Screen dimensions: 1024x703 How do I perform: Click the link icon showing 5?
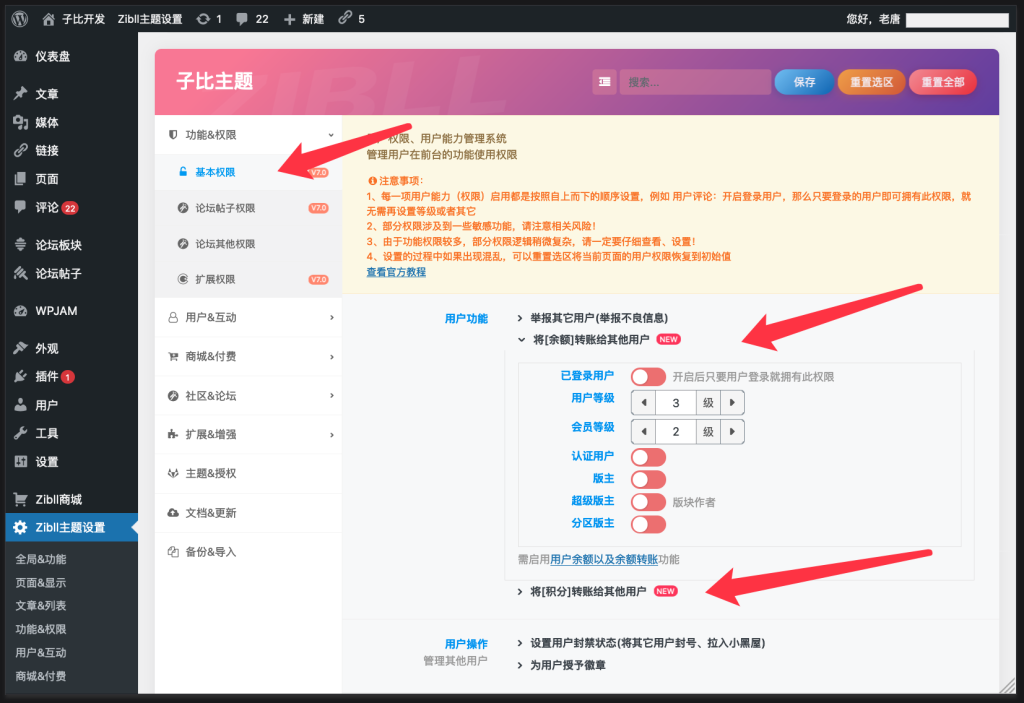tap(345, 18)
